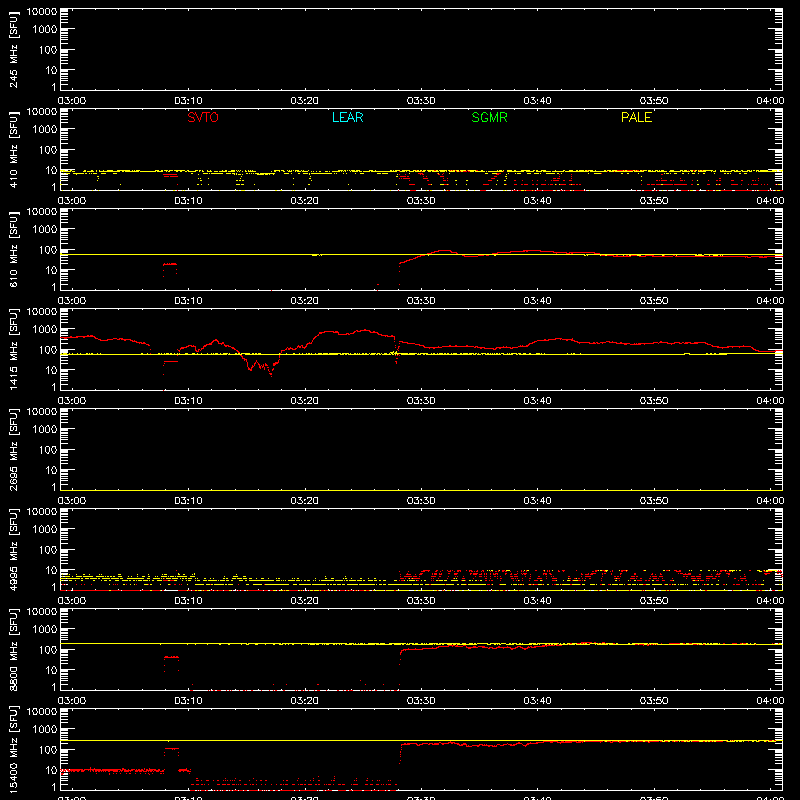Click 03:30 tick under the 8800 MHz panel
The height and width of the screenshot is (800, 800).
(421, 701)
